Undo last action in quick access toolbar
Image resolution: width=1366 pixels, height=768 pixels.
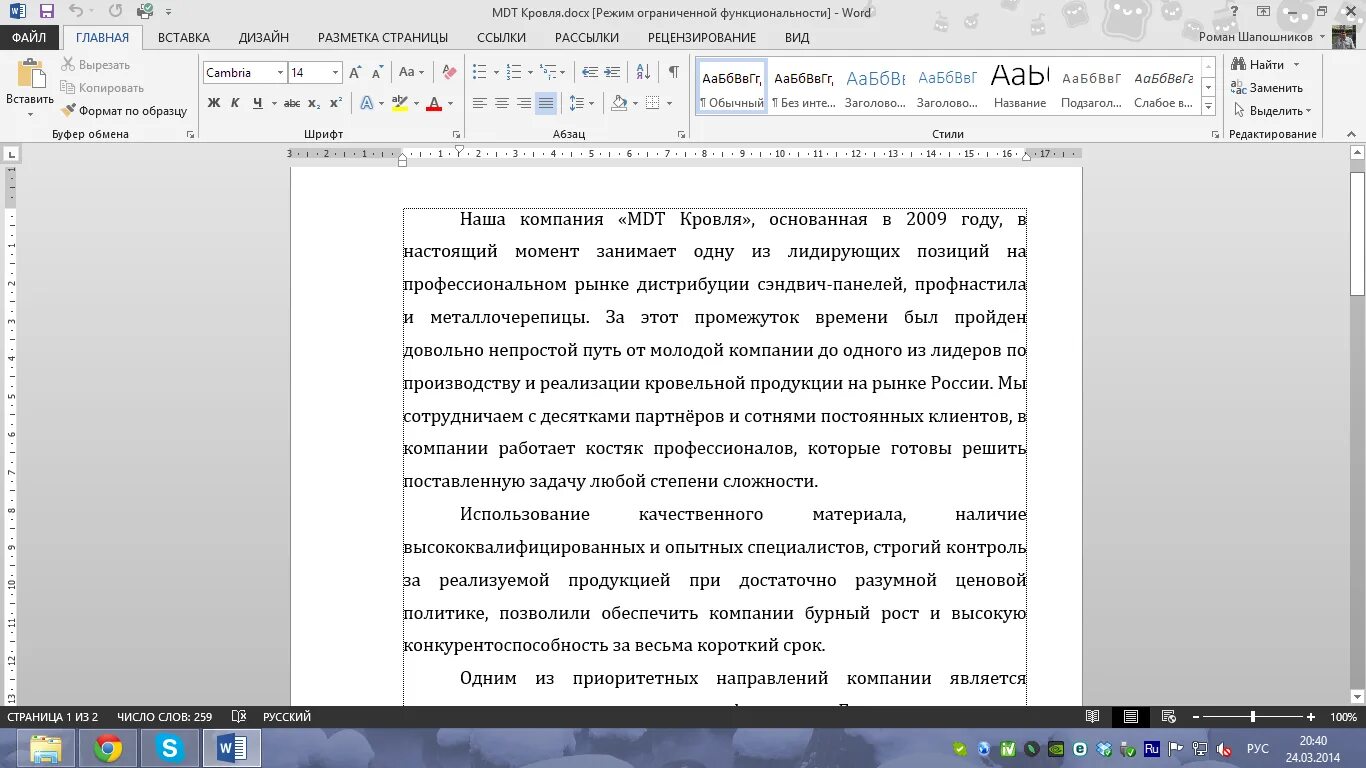click(76, 12)
